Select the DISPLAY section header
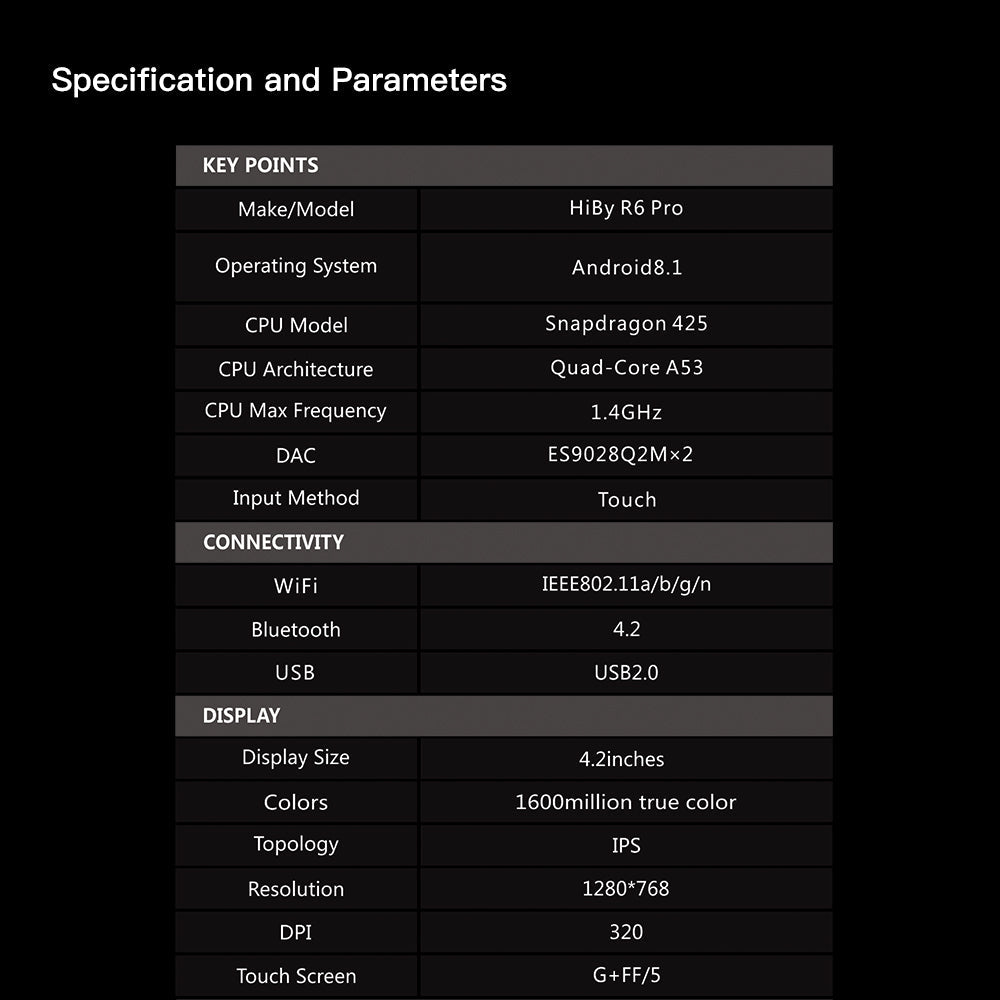Screen dimensions: 1000x1000 pyautogui.click(x=241, y=715)
